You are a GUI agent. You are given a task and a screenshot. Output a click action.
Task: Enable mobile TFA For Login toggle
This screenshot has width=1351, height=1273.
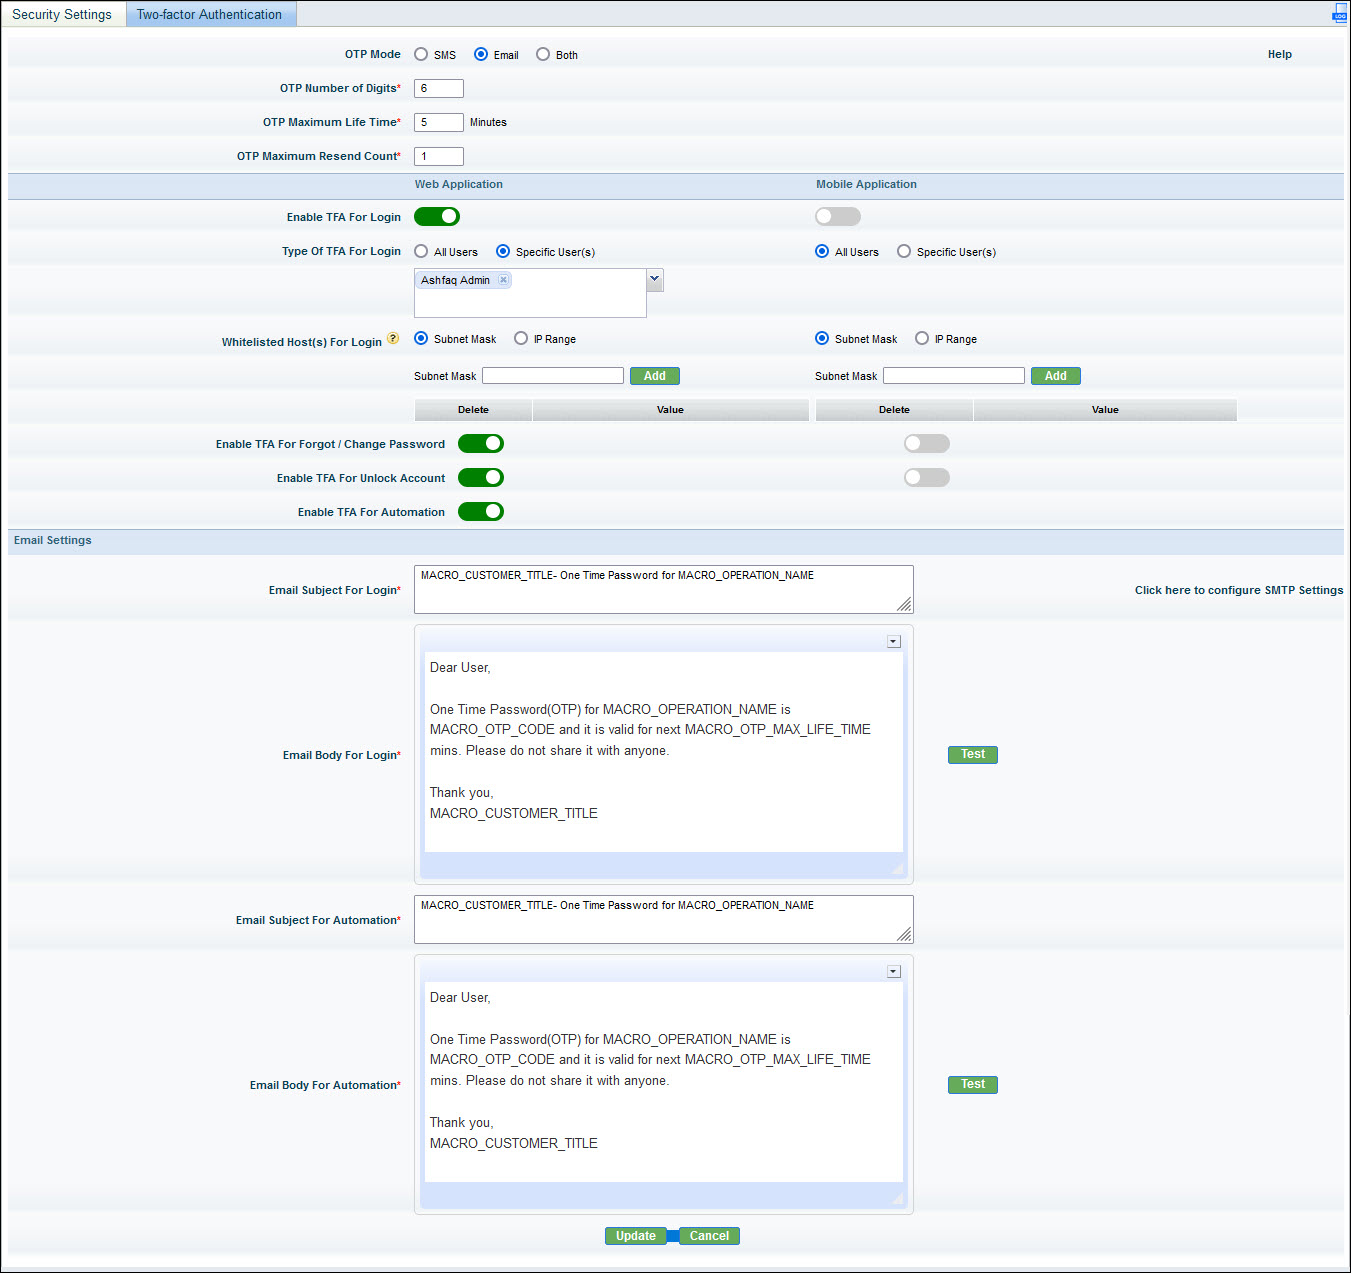pyautogui.click(x=837, y=217)
